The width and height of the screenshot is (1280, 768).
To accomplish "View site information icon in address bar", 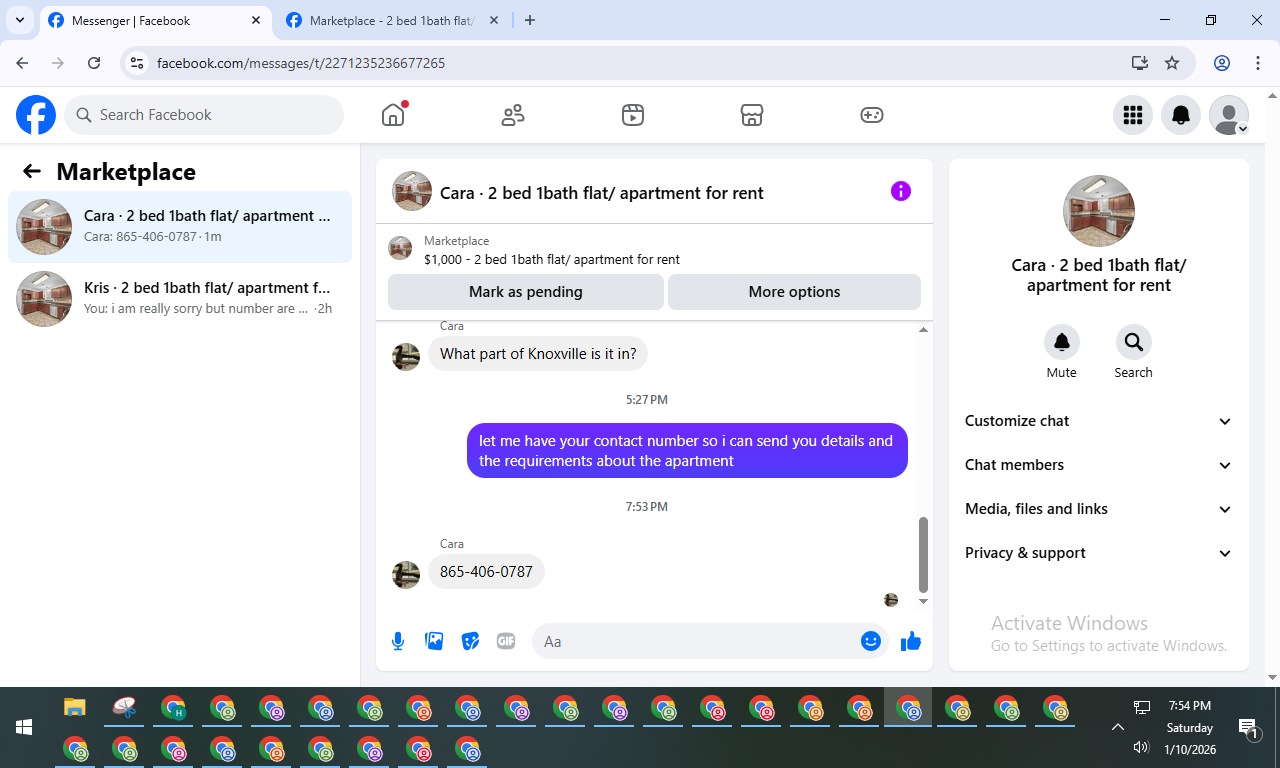I will pos(138,63).
